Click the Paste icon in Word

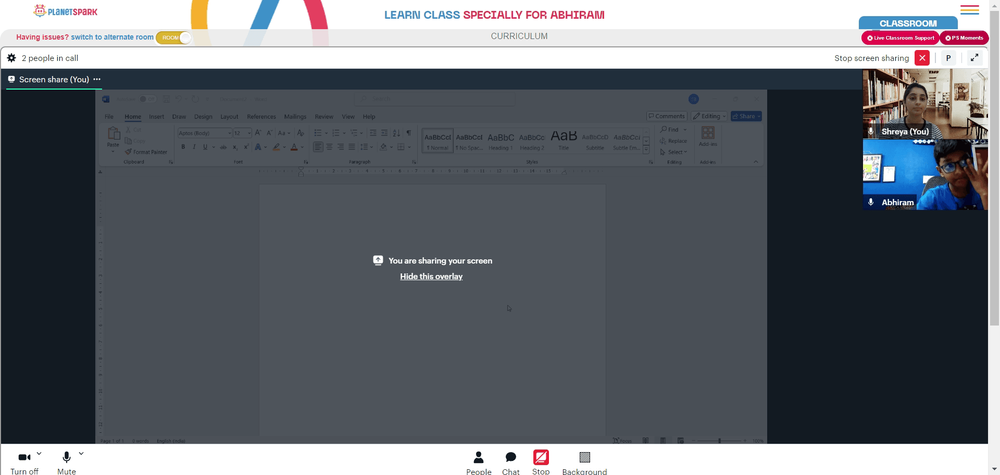coord(114,133)
